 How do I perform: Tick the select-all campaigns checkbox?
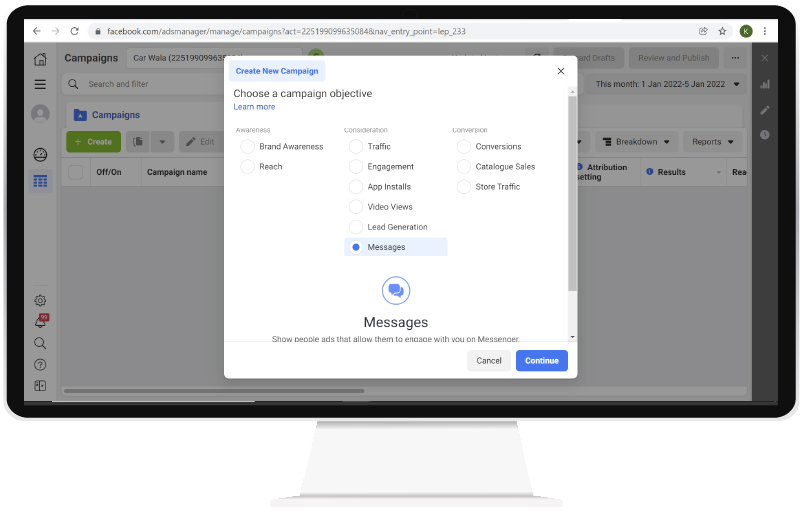click(x=76, y=172)
